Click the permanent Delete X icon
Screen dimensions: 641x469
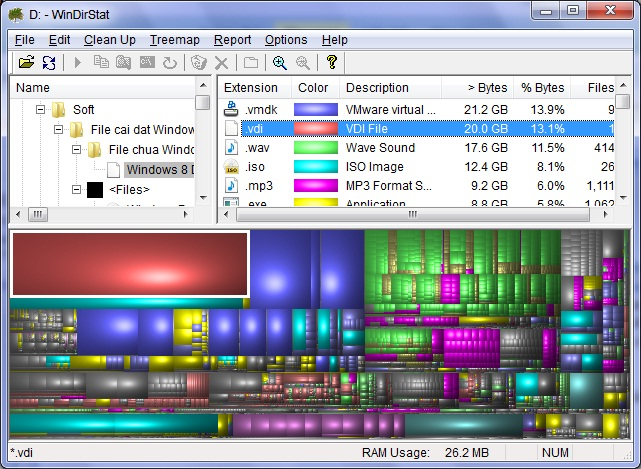point(222,63)
